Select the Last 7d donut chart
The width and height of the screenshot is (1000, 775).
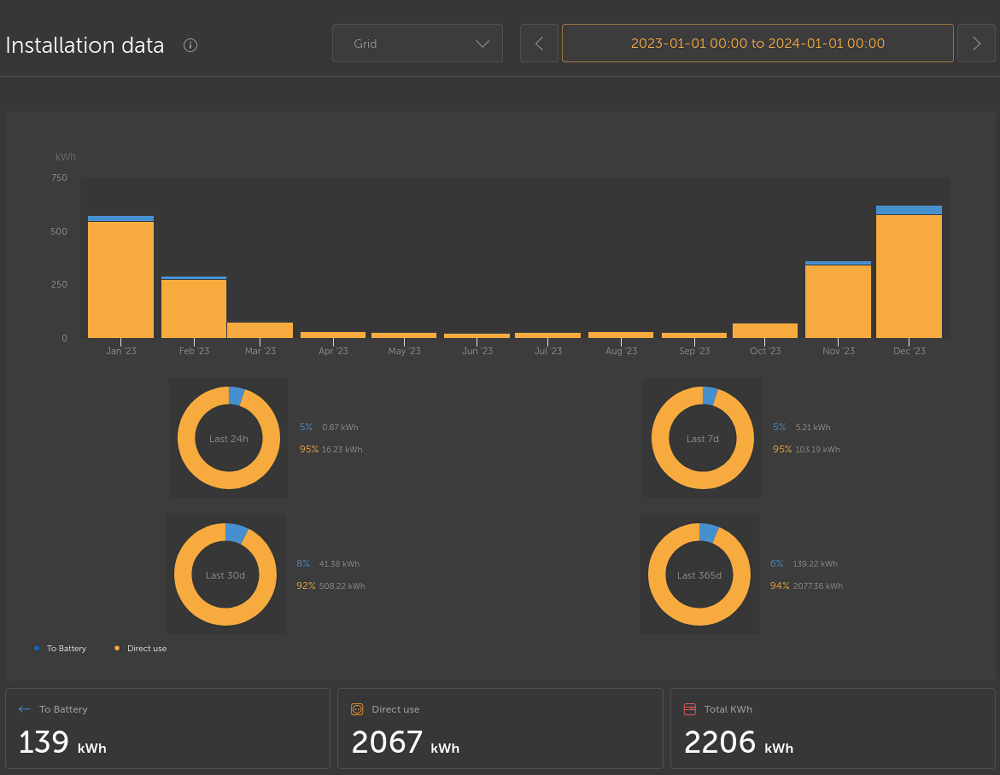point(702,438)
